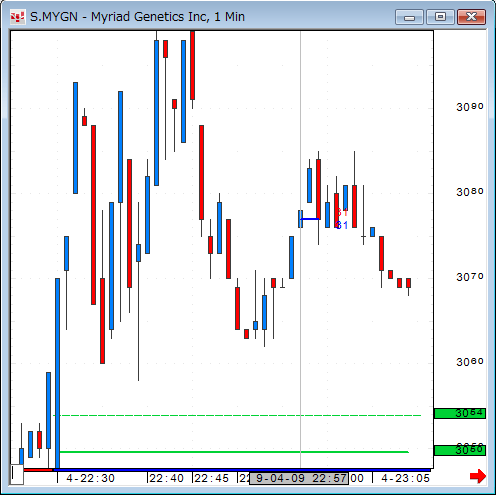Click the 22:45 time axis label
Screen dimensions: 496x495
tap(211, 478)
